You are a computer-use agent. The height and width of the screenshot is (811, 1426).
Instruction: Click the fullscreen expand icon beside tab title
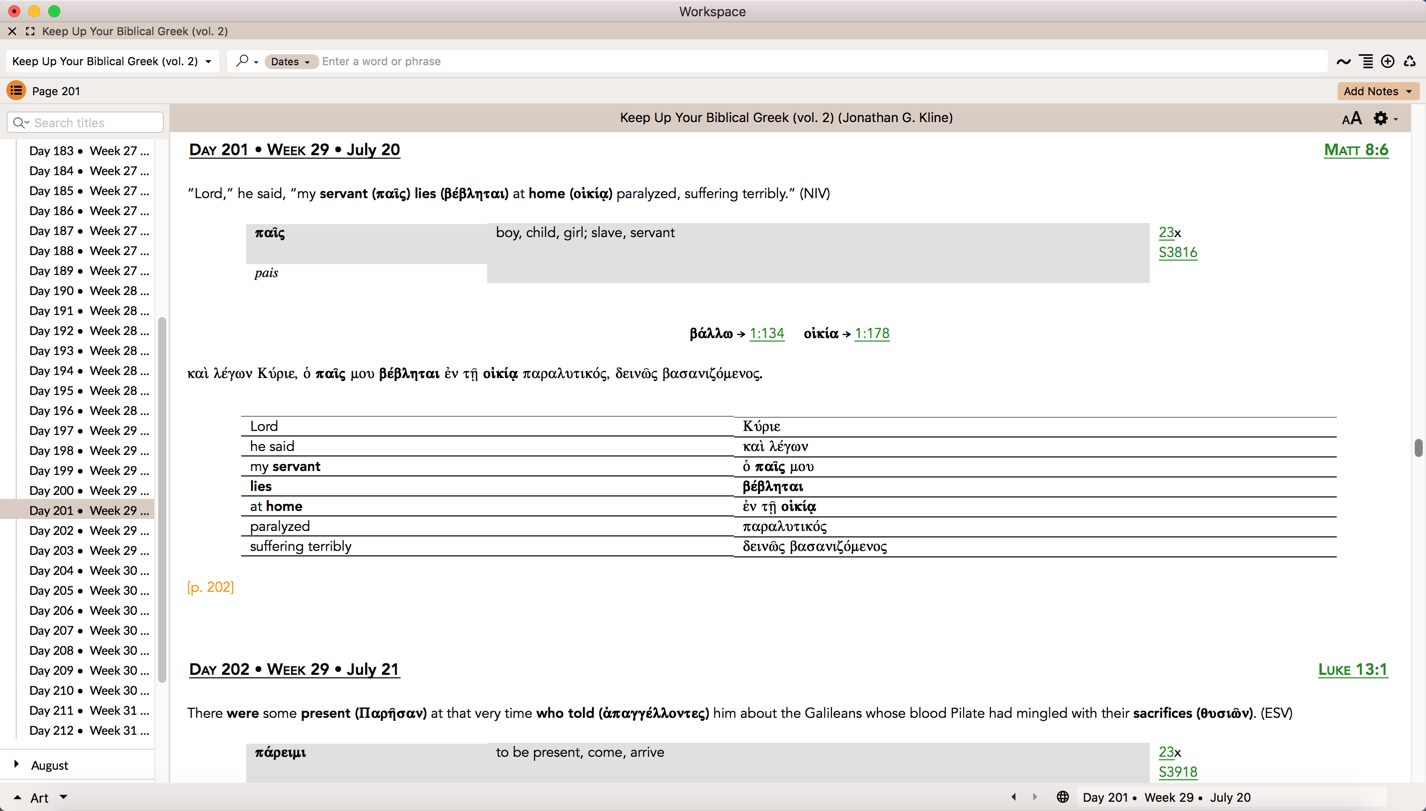[30, 31]
